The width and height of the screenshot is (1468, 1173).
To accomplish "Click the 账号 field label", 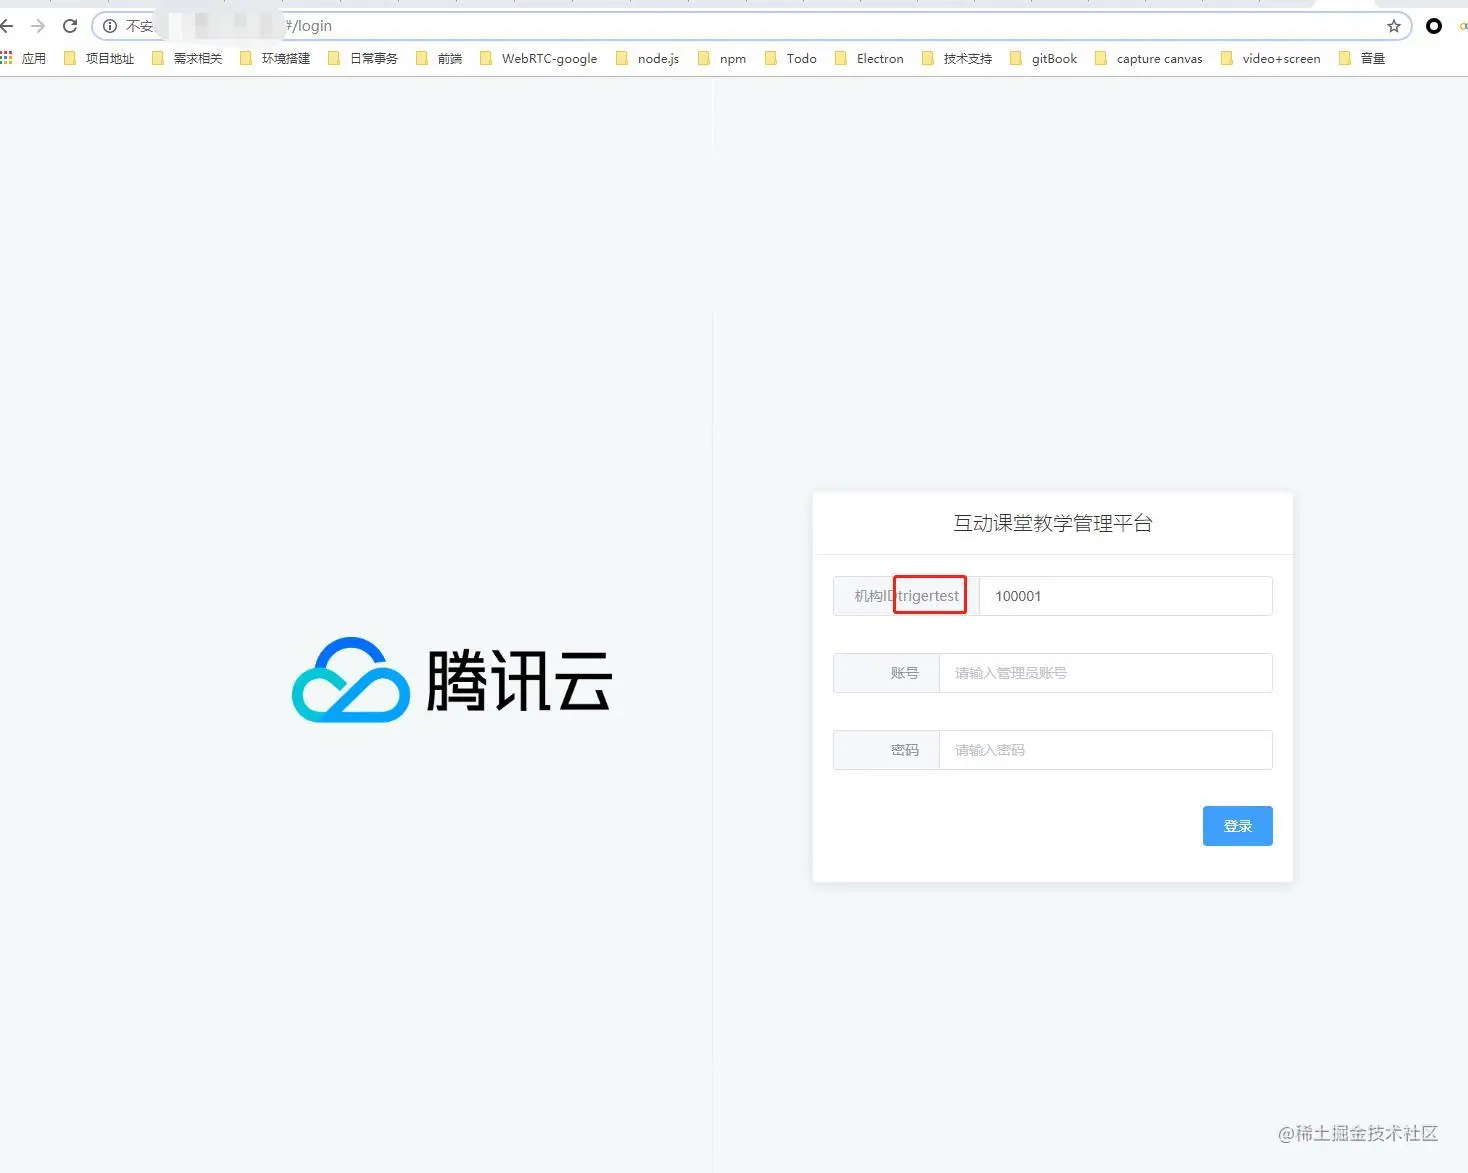I will (905, 673).
